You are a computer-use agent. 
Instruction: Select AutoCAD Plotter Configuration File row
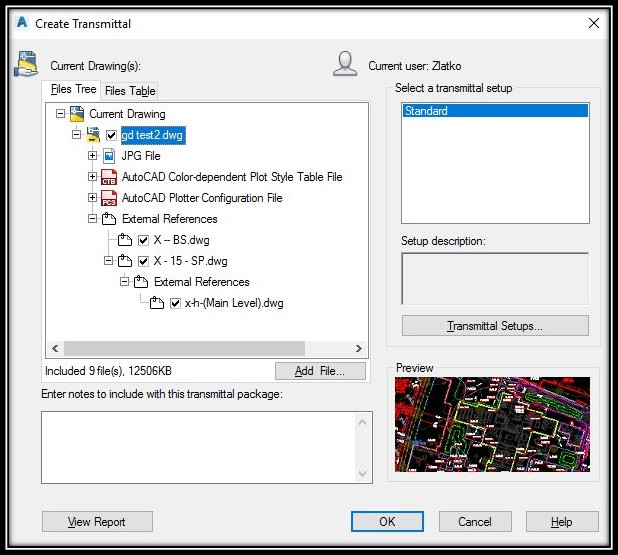click(202, 198)
